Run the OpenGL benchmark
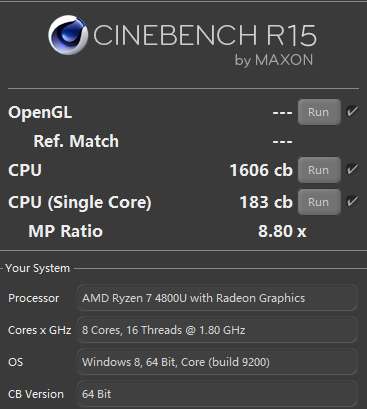 (319, 112)
